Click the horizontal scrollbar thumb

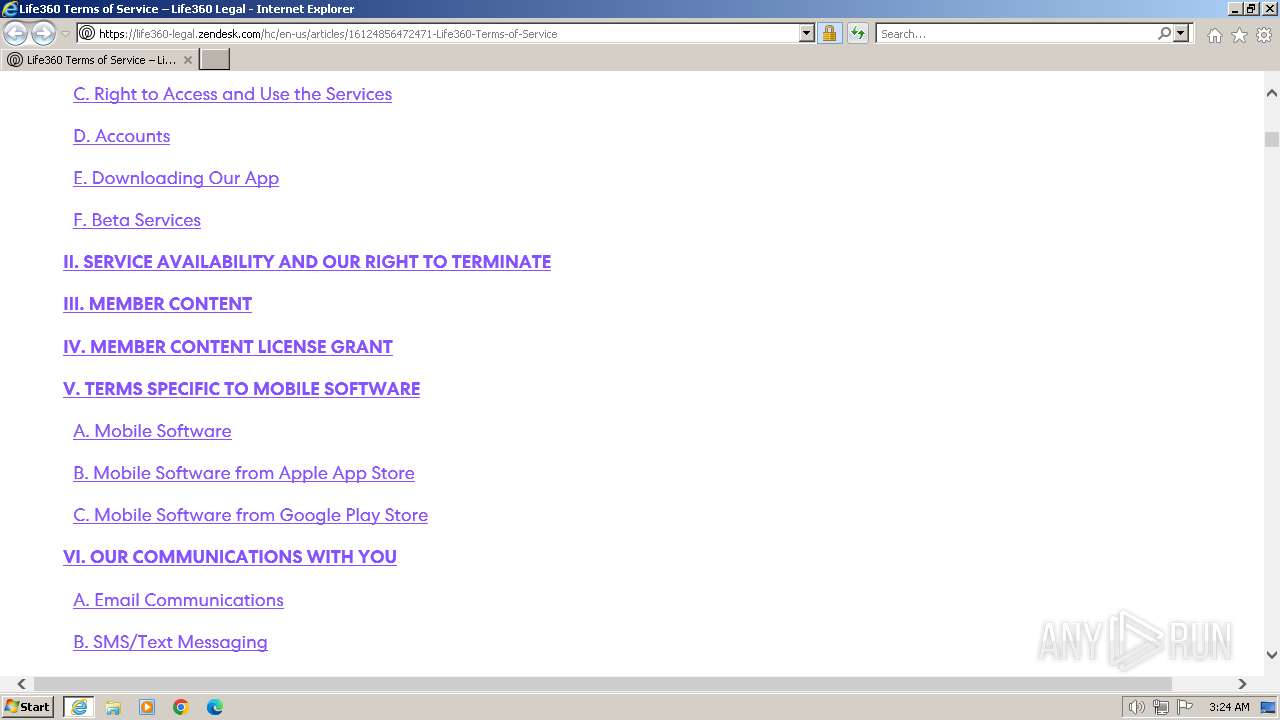603,684
